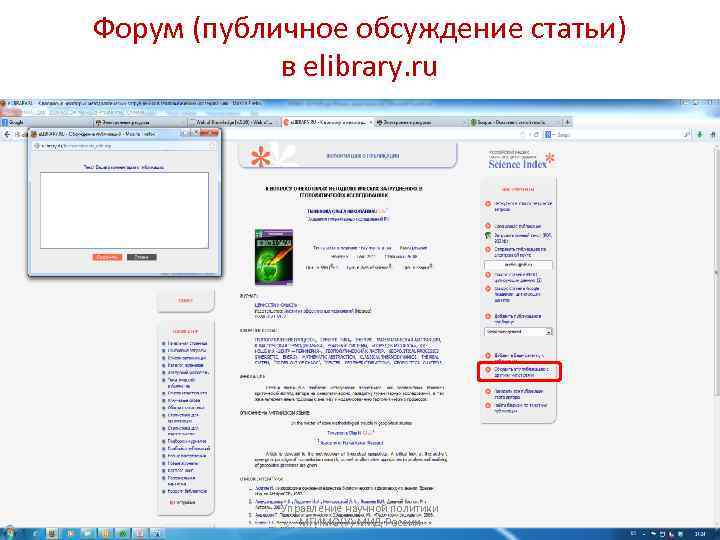This screenshot has width=720, height=540.
Task: Open 'Подборки журналов' in left navigation
Action: pyautogui.click(x=186, y=441)
